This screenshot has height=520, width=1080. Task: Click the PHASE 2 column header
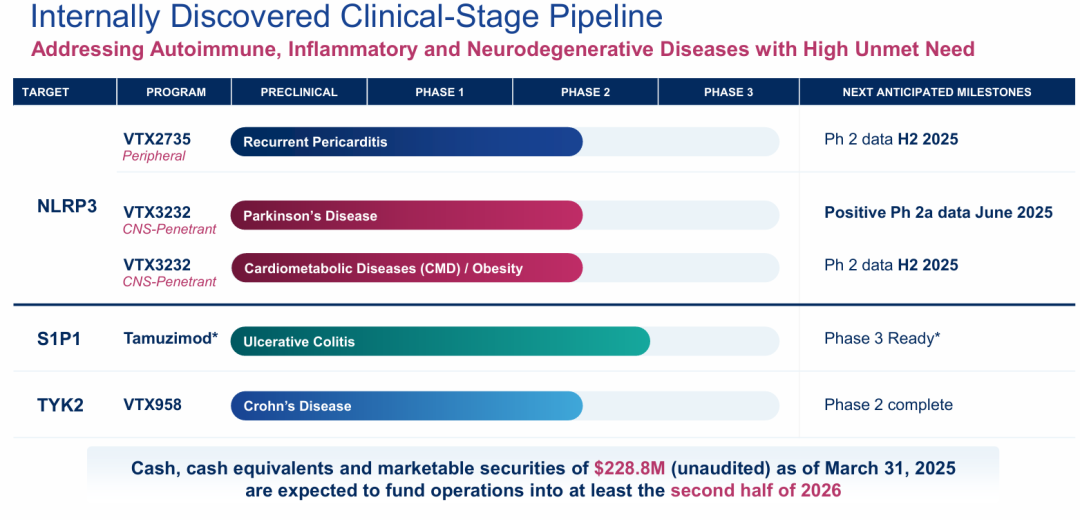click(585, 92)
